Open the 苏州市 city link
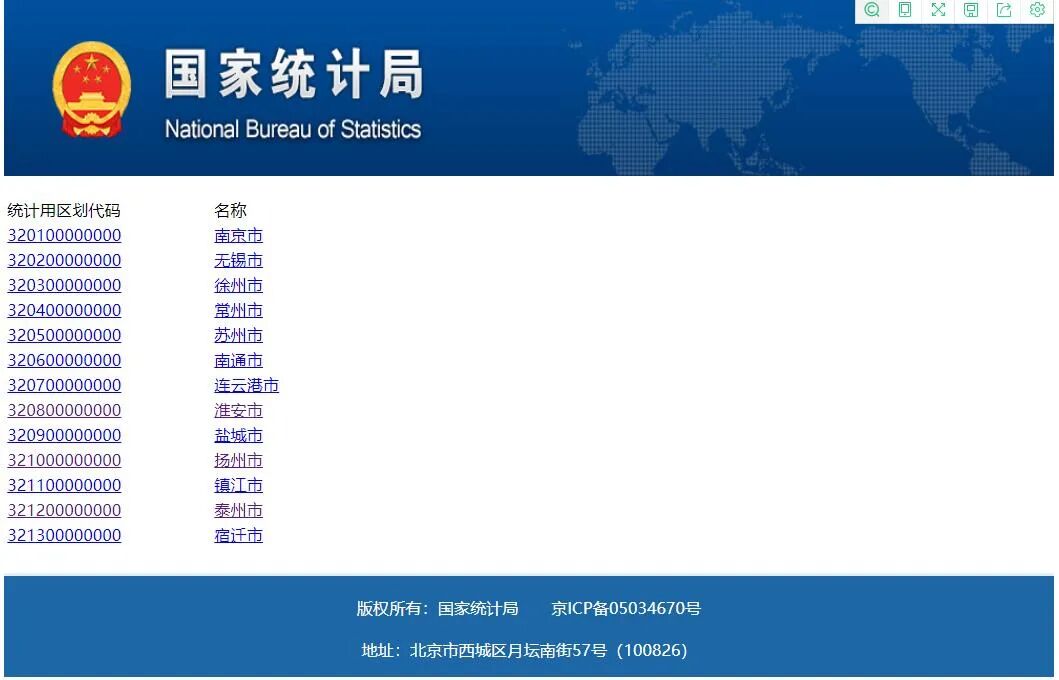1059x680 pixels. point(237,335)
